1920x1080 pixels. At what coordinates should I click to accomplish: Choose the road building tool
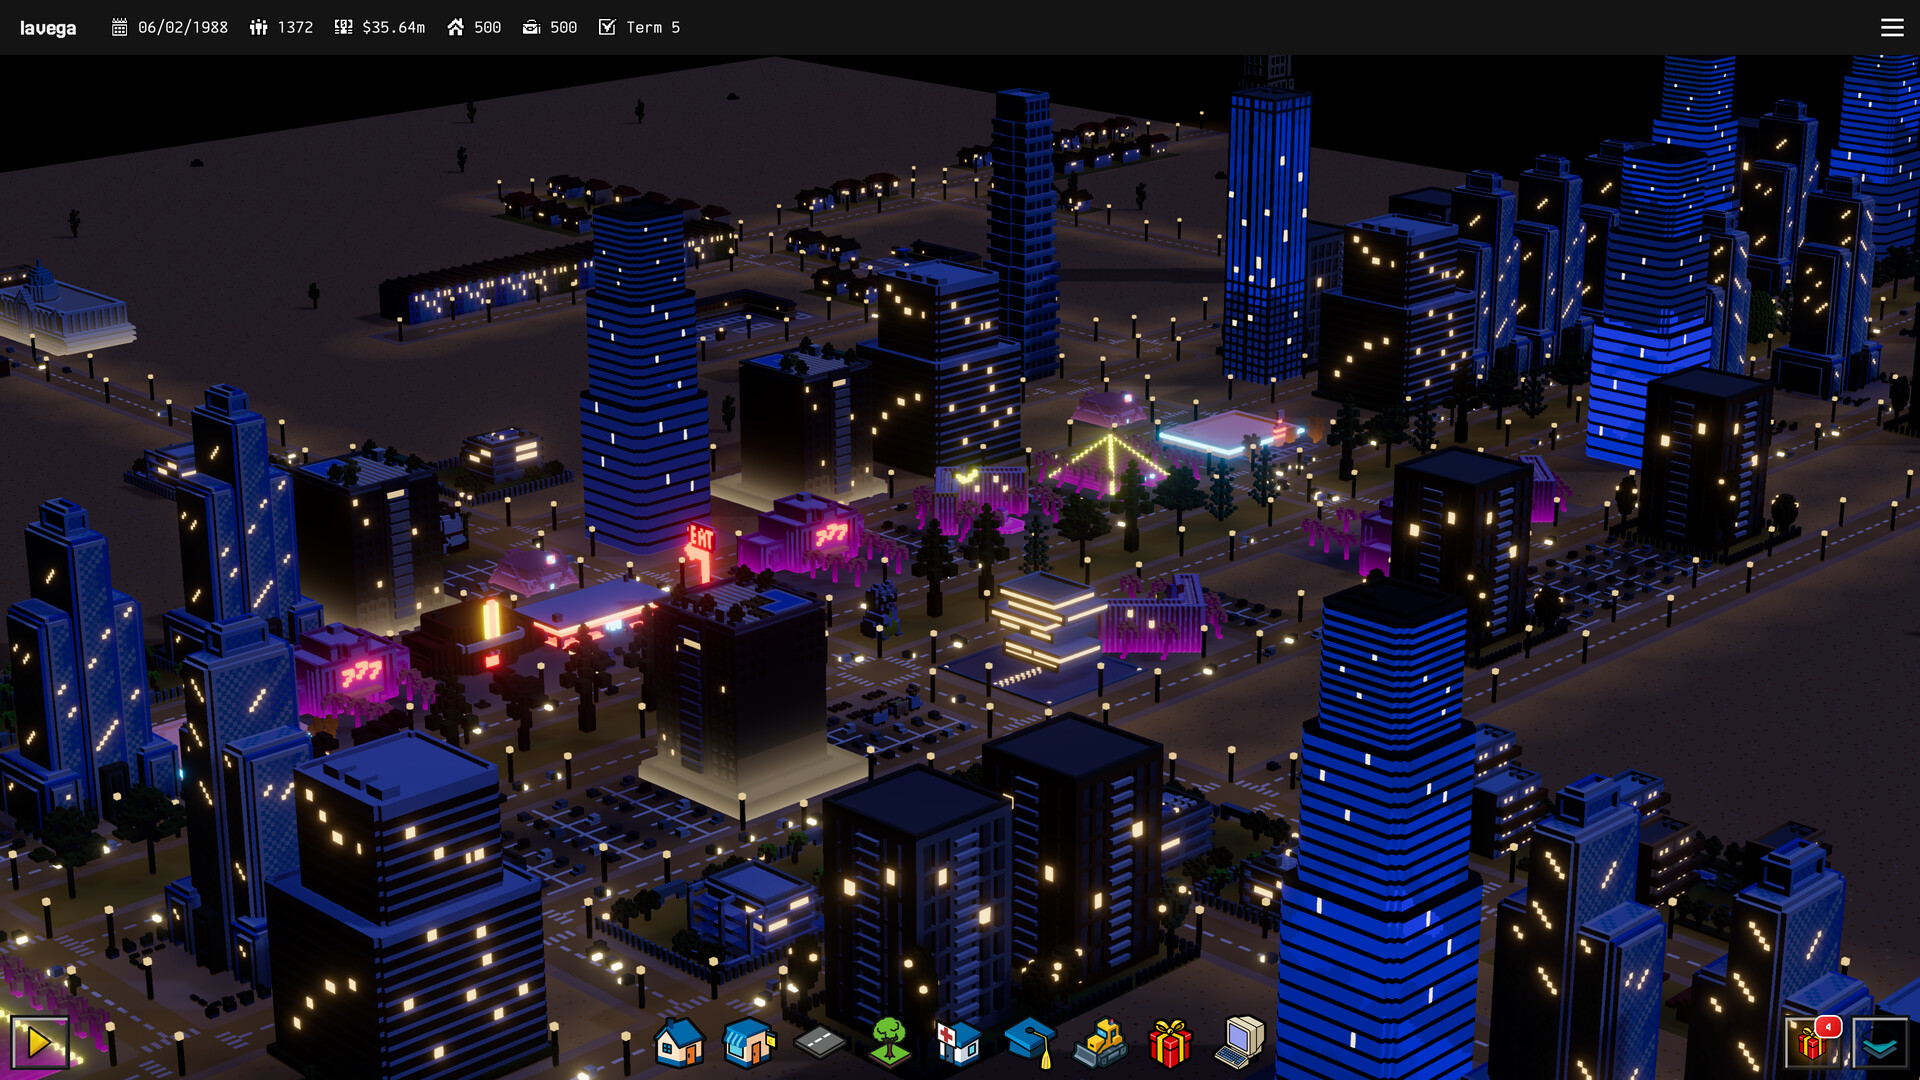[x=819, y=1043]
